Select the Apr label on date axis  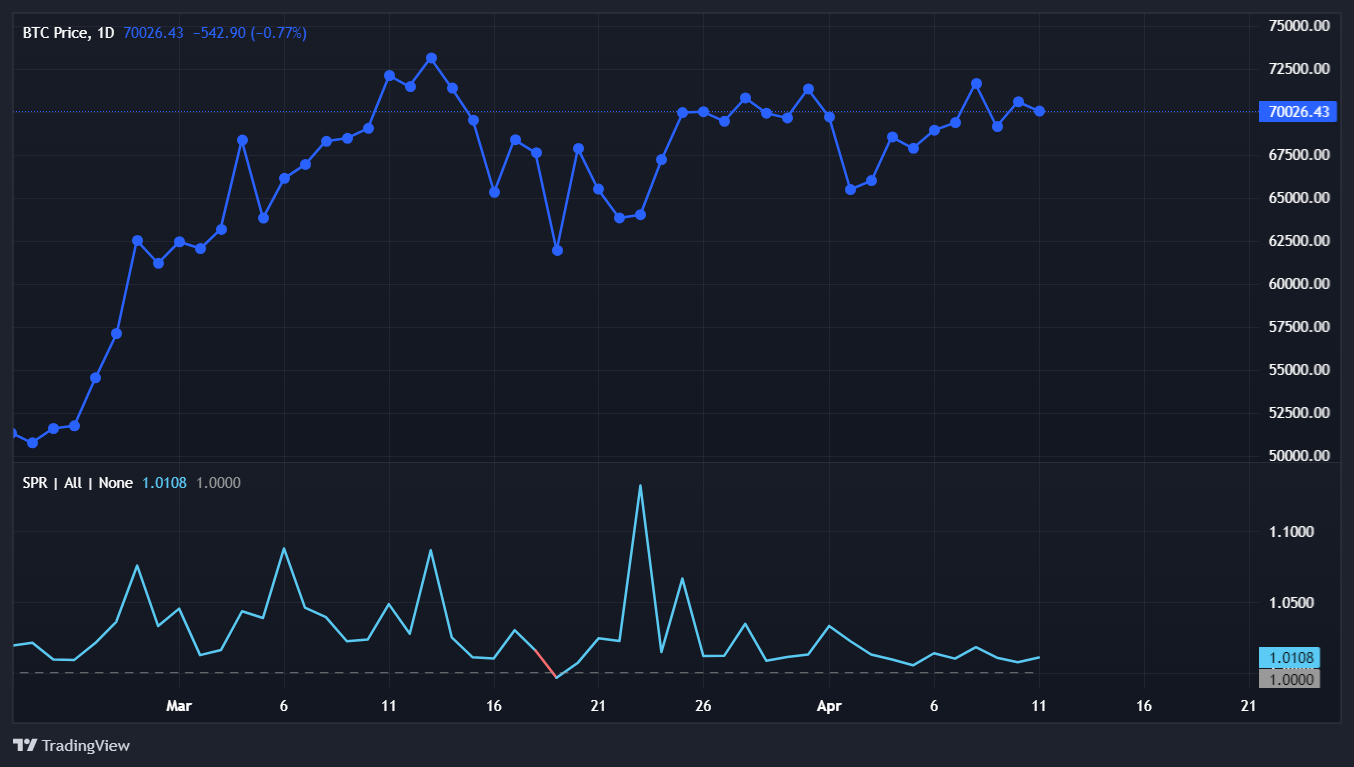tap(829, 706)
